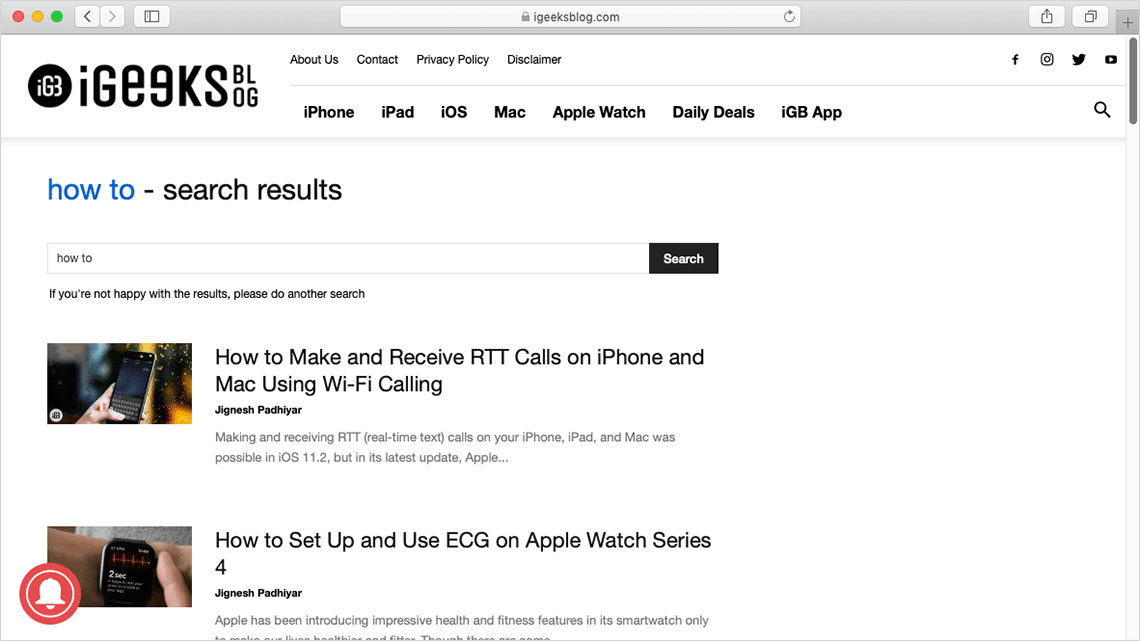Open iGeeksBlog Facebook page icon
The height and width of the screenshot is (641, 1140).
coord(1015,60)
